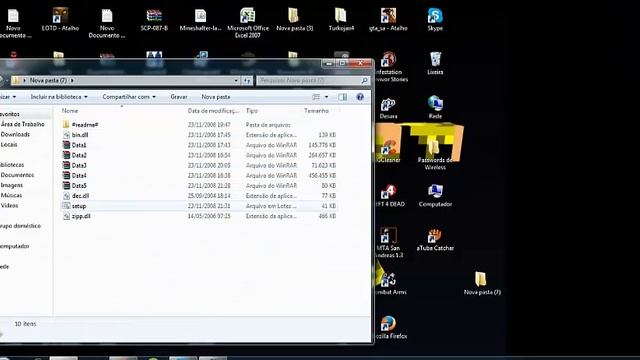Viewport: 640px width, 360px height.
Task: Open the Computador desktop icon
Action: 435,196
